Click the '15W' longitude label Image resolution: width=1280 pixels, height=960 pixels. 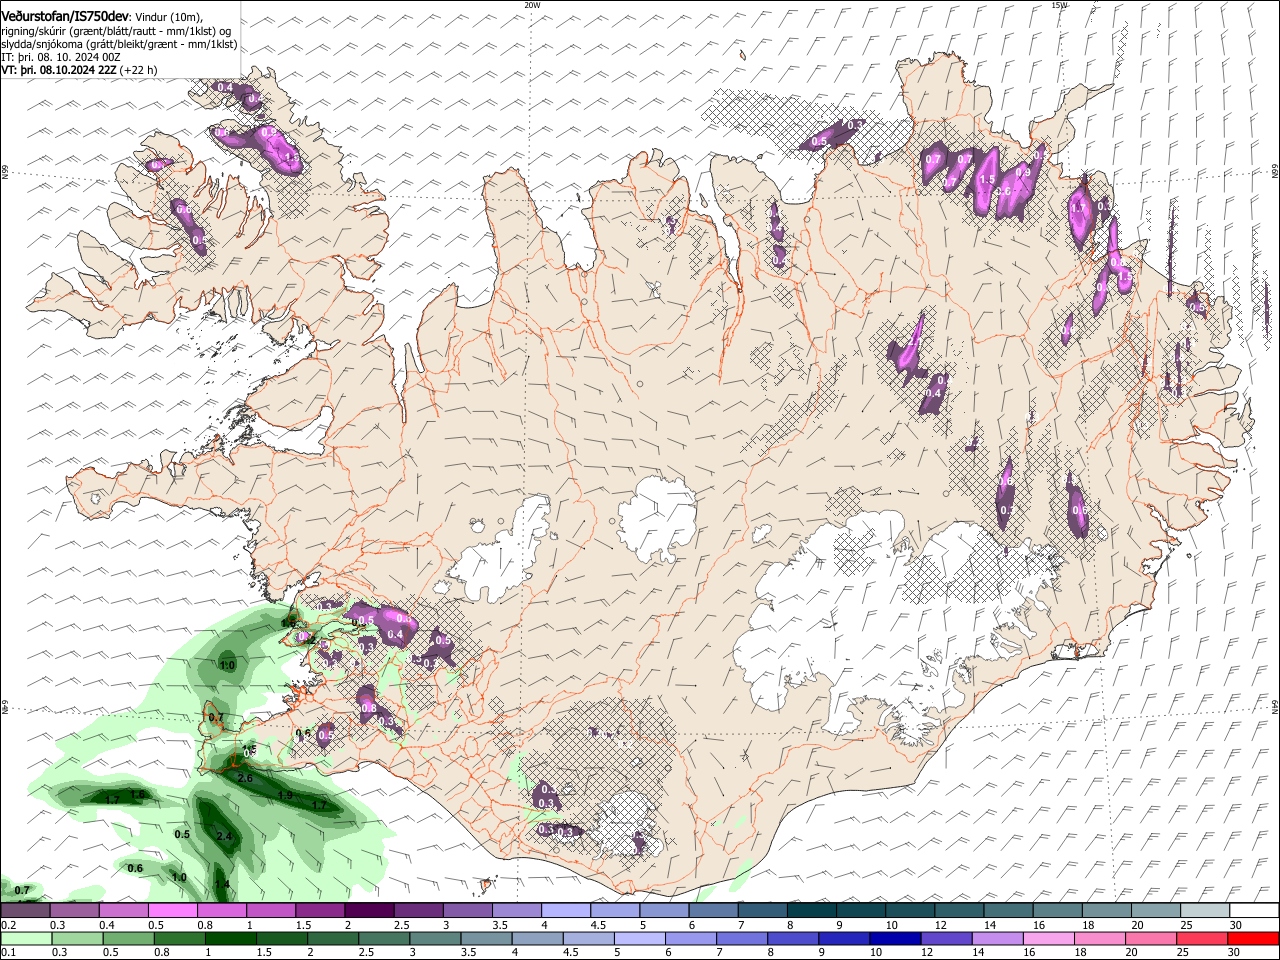point(1059,5)
